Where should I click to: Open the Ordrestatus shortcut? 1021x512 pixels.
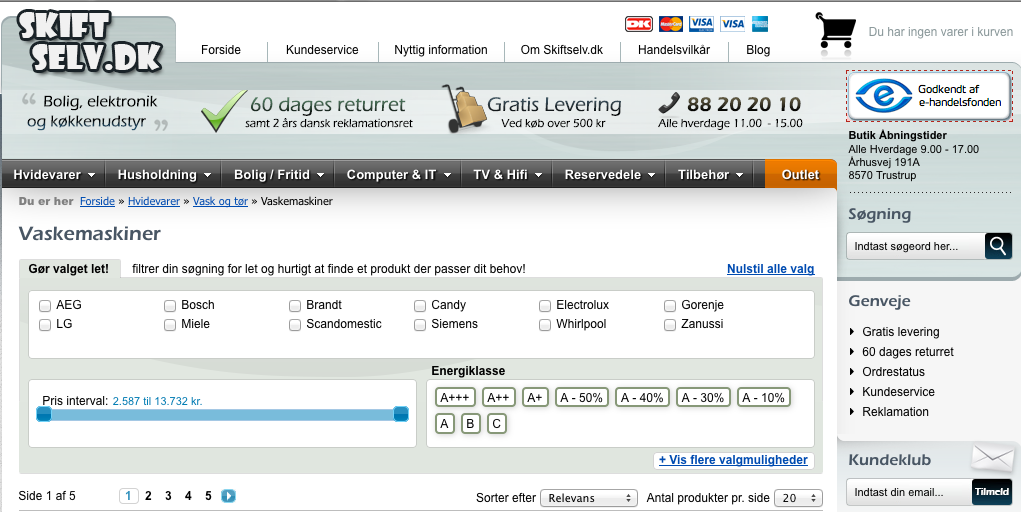[x=893, y=372]
